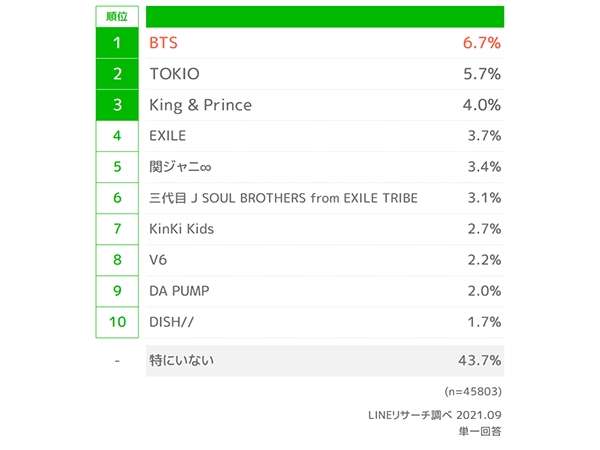This screenshot has width=600, height=450.
Task: Click 三代目 J SOUL BROTHERS row text
Action: [284, 198]
